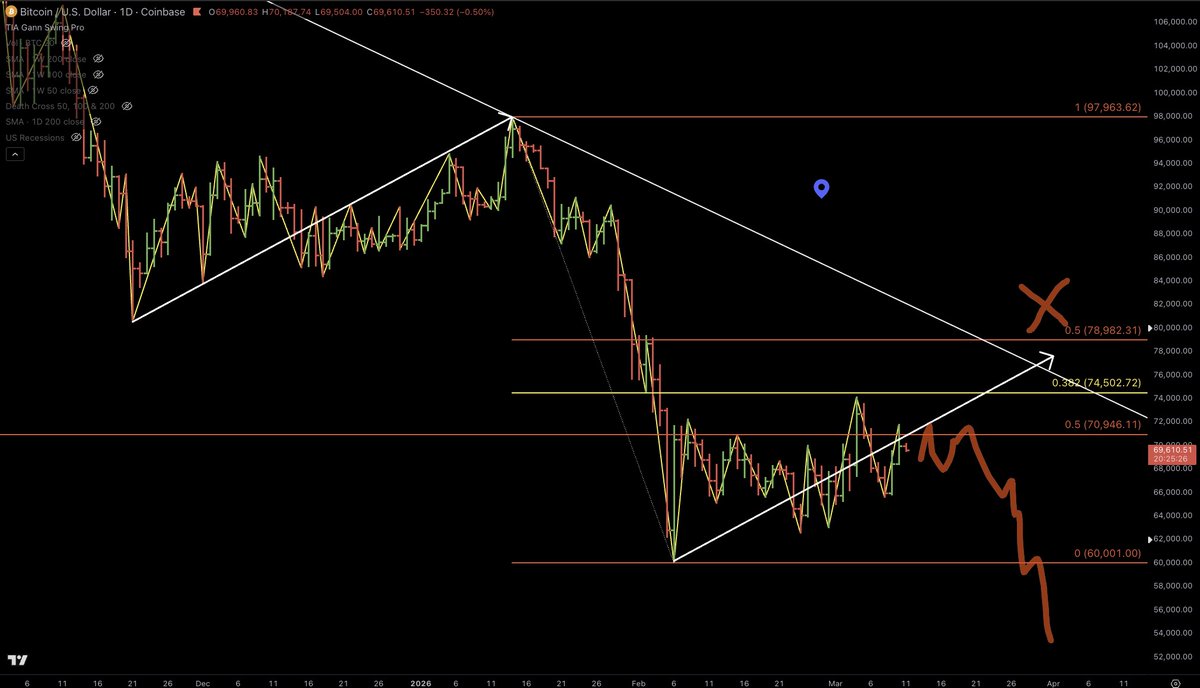Click the Bitcoin symbol logo icon
The width and height of the screenshot is (1200, 688).
[x=12, y=12]
